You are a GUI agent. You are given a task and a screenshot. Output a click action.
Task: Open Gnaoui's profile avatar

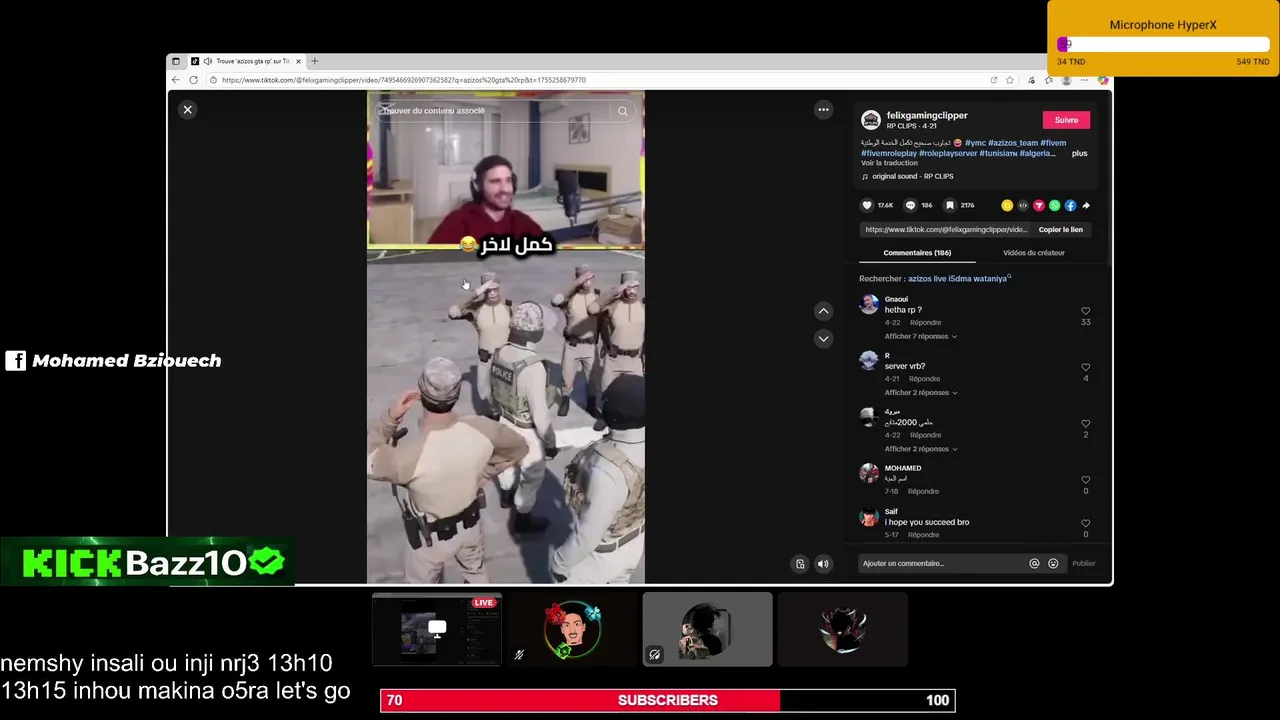pos(869,304)
